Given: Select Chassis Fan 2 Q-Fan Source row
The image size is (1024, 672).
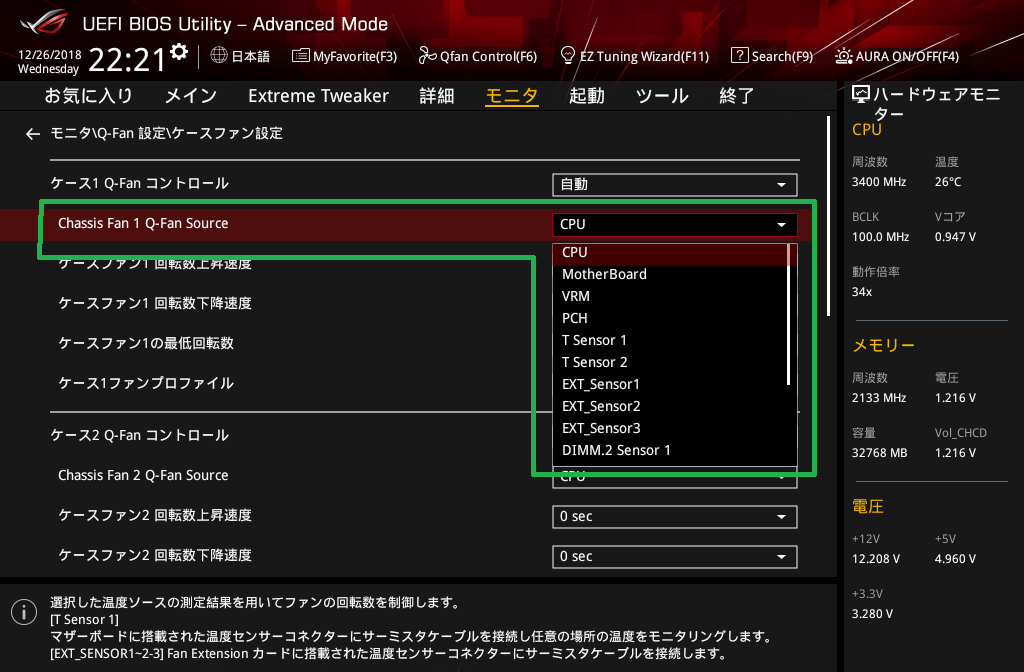Looking at the screenshot, I should 143,475.
